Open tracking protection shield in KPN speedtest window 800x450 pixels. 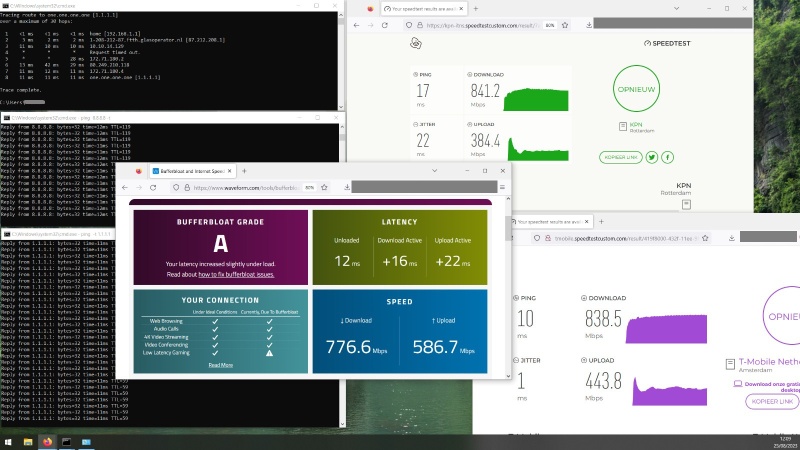click(409, 25)
